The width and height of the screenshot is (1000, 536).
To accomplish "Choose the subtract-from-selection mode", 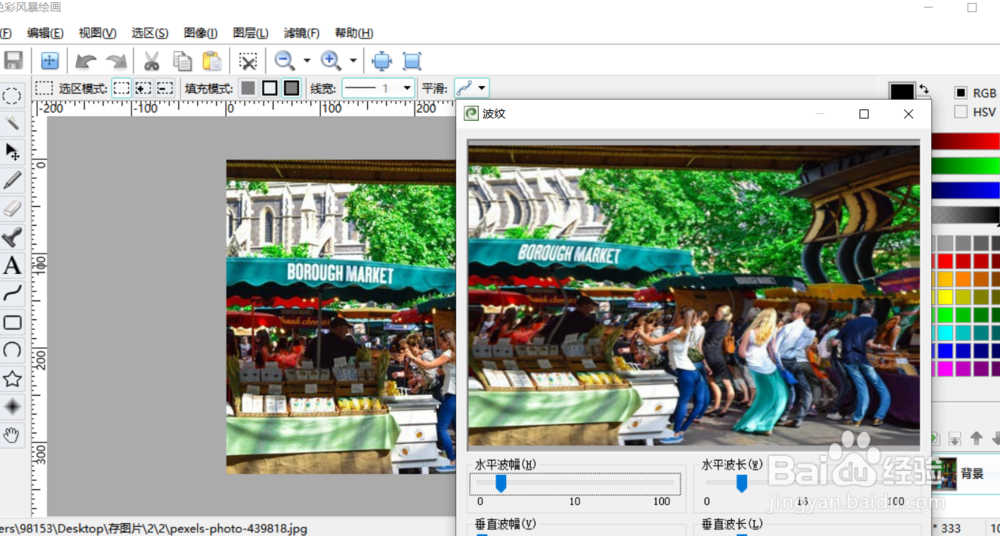I will [x=165, y=88].
